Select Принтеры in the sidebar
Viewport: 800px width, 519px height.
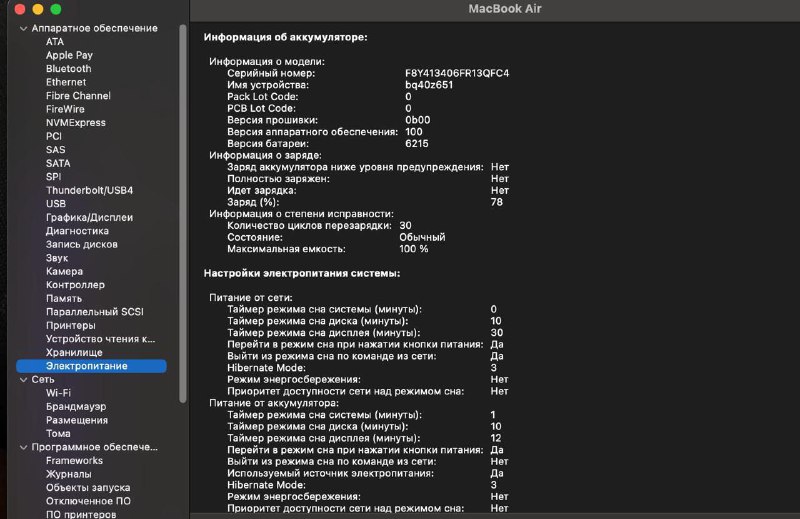point(70,326)
